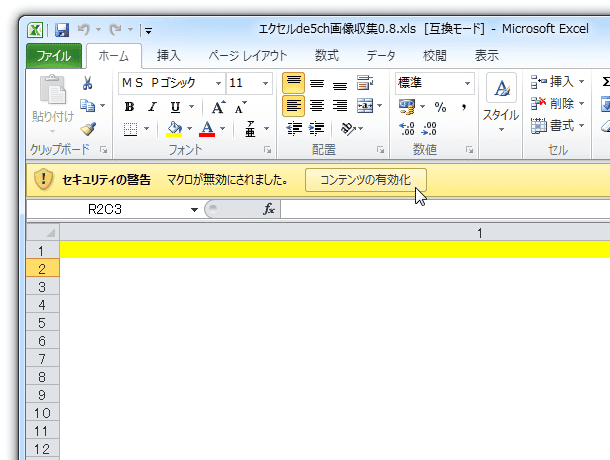Click the percent style icon
The image size is (610, 460).
440,107
